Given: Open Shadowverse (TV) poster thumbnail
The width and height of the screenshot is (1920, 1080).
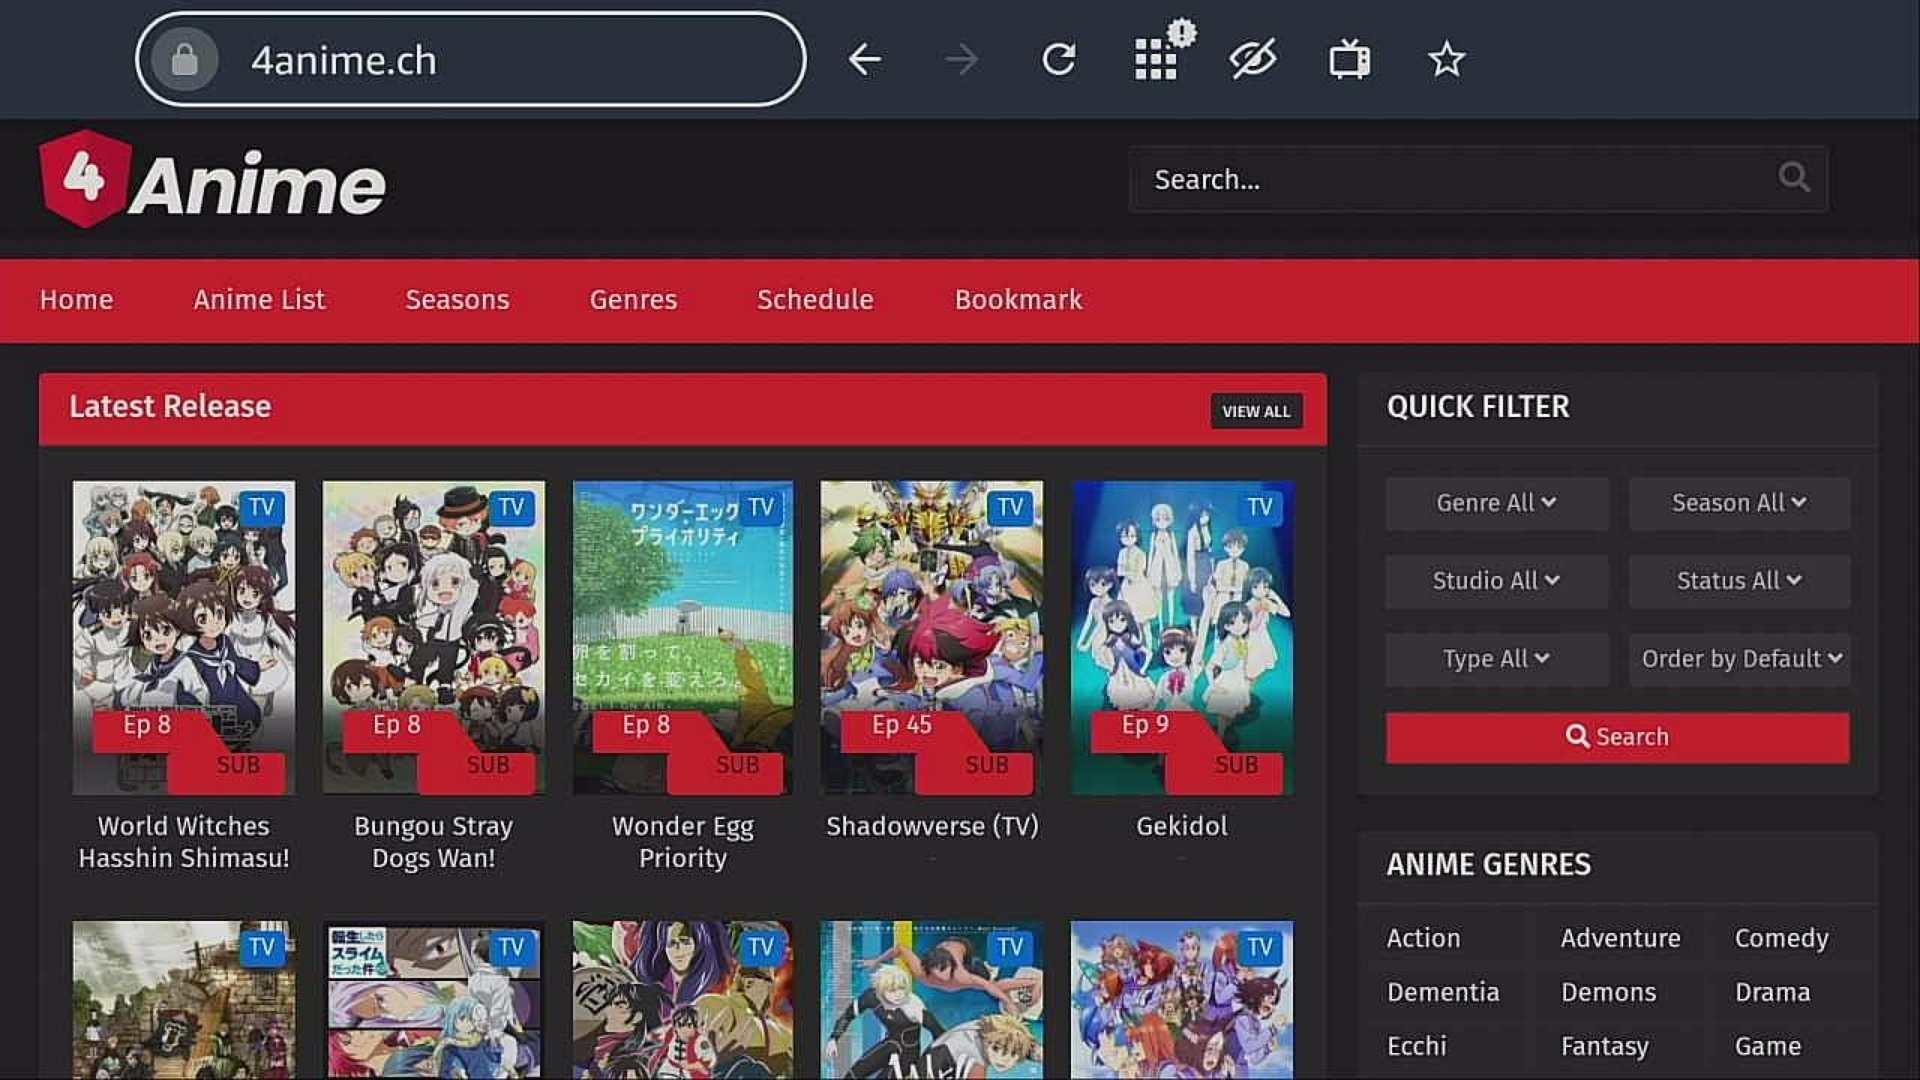Looking at the screenshot, I should coord(932,638).
